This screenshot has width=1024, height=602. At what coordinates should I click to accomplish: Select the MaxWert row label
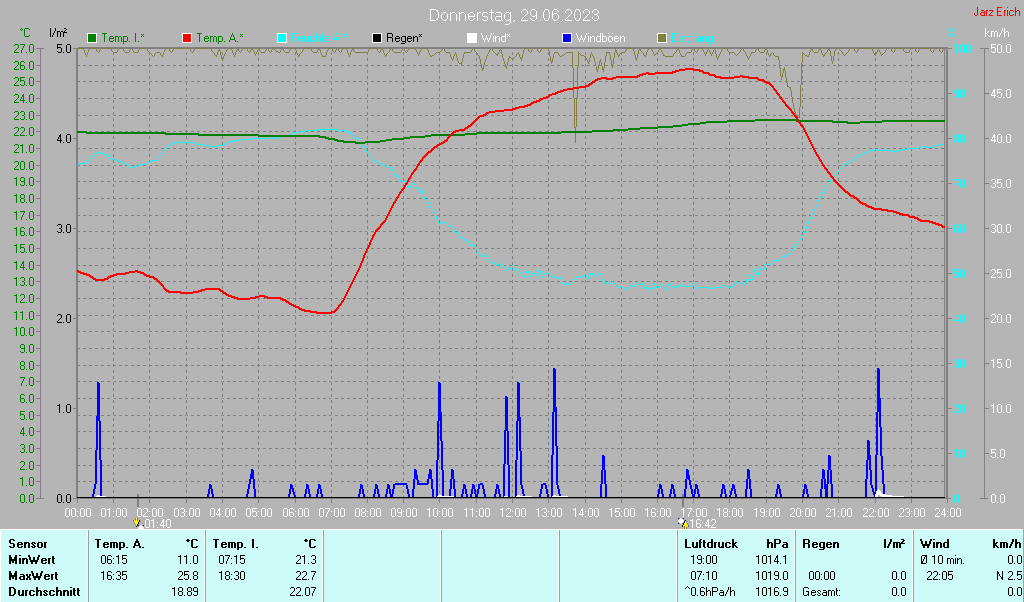pyautogui.click(x=33, y=576)
